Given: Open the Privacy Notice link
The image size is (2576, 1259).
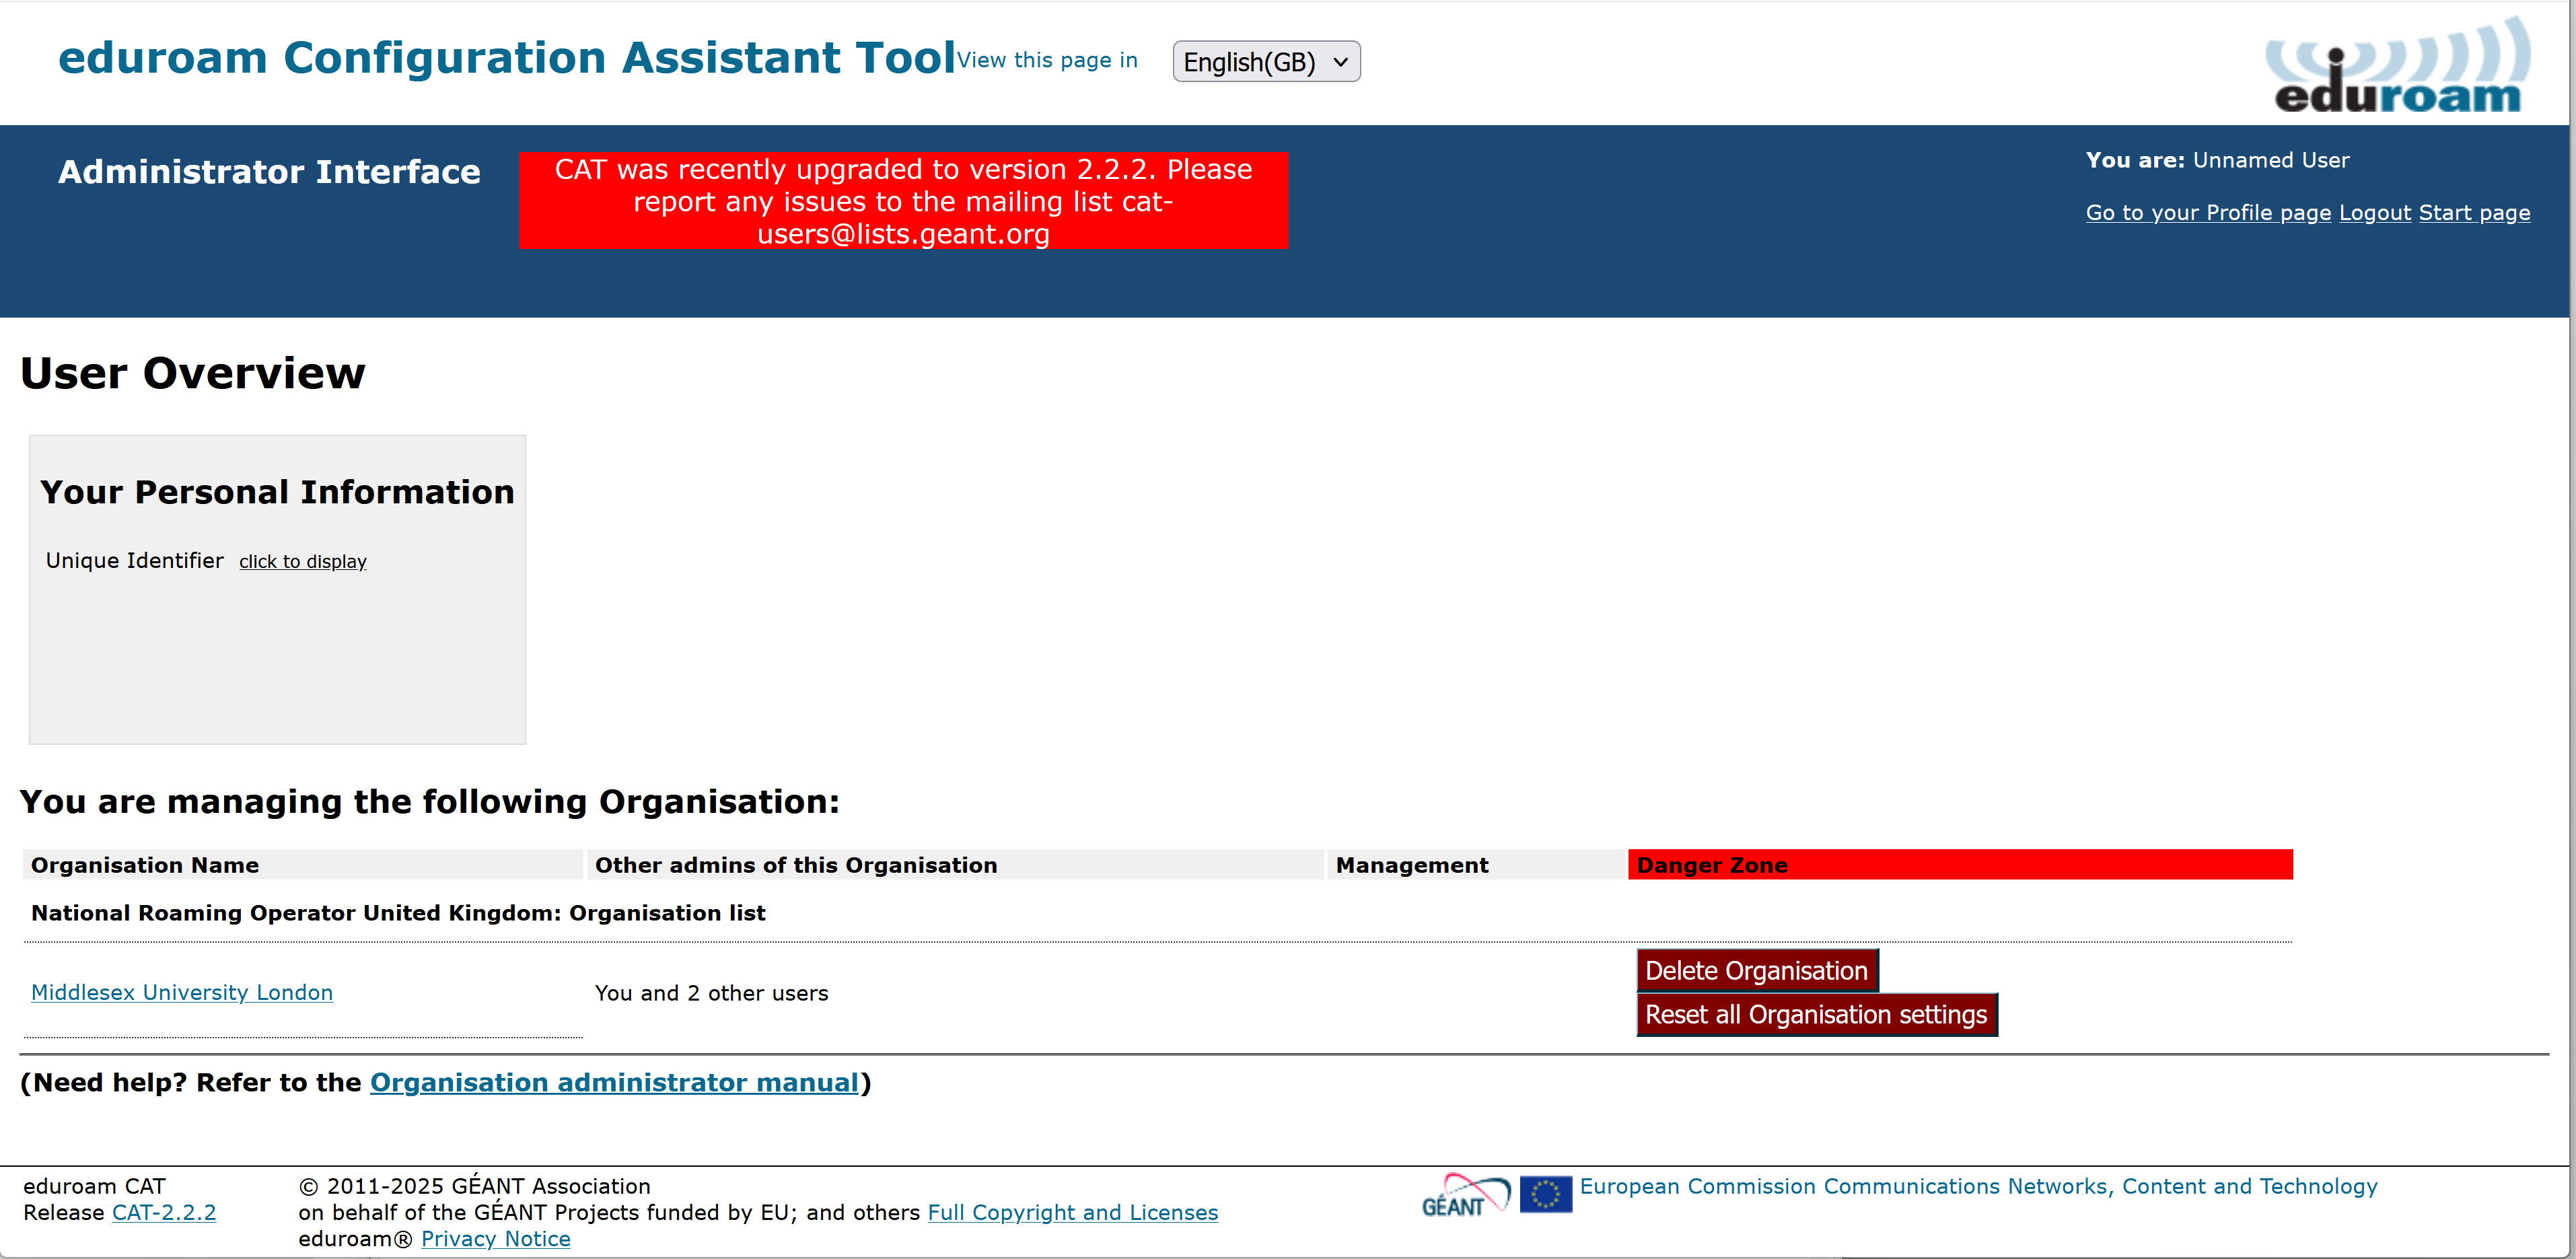Looking at the screenshot, I should [496, 1238].
